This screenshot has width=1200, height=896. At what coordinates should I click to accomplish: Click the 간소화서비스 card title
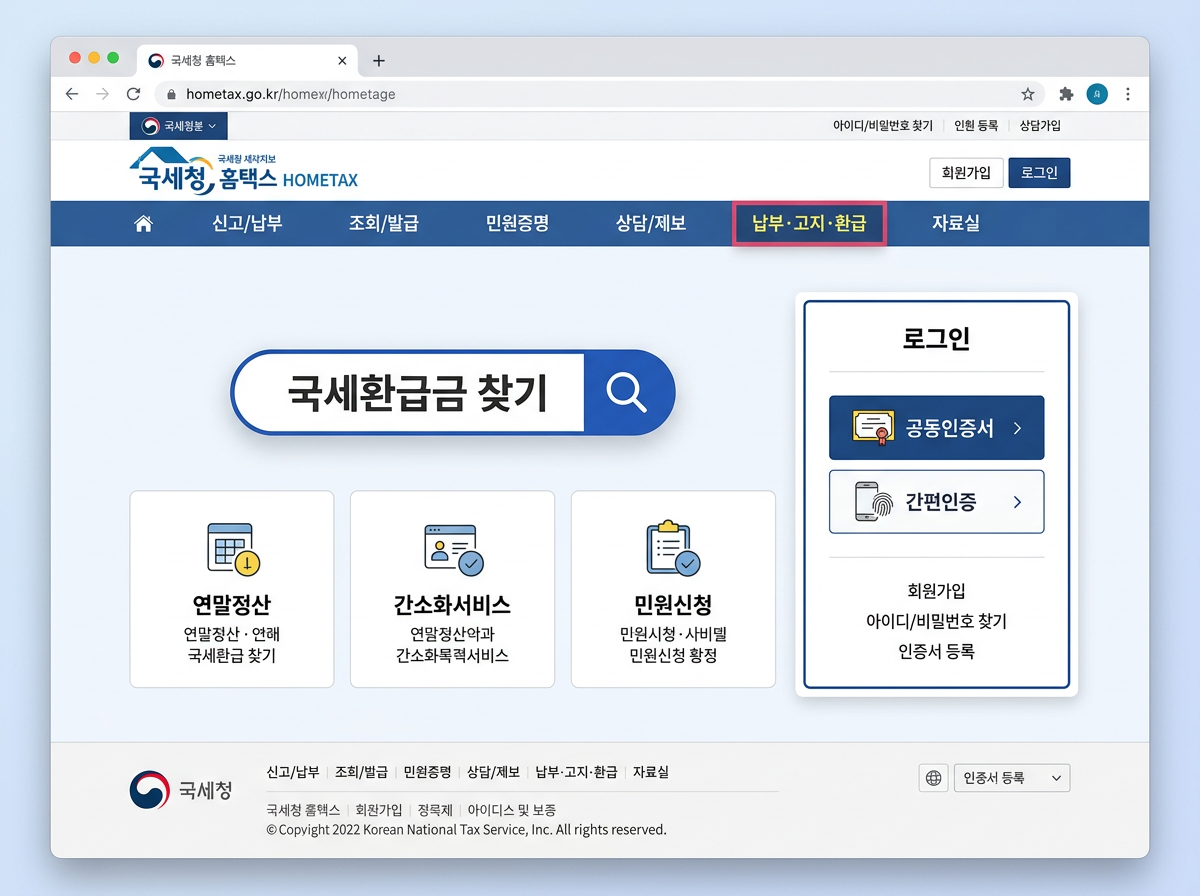point(452,605)
